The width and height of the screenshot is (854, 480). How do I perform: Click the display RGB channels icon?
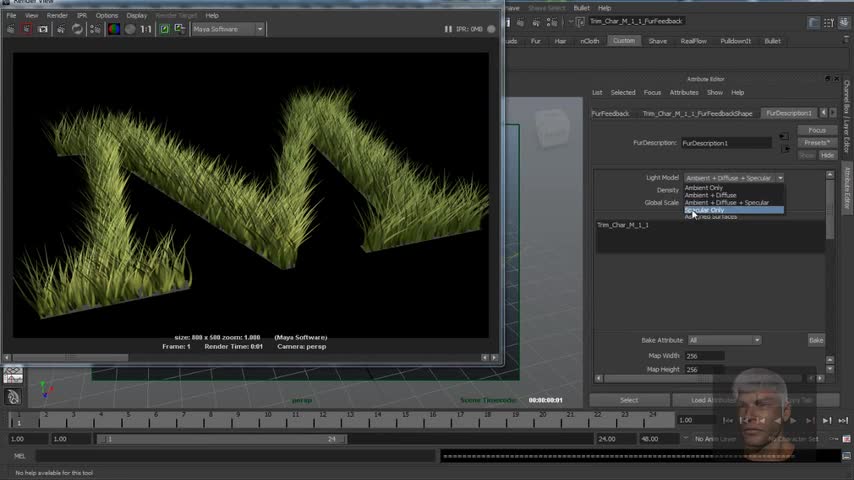pos(114,29)
